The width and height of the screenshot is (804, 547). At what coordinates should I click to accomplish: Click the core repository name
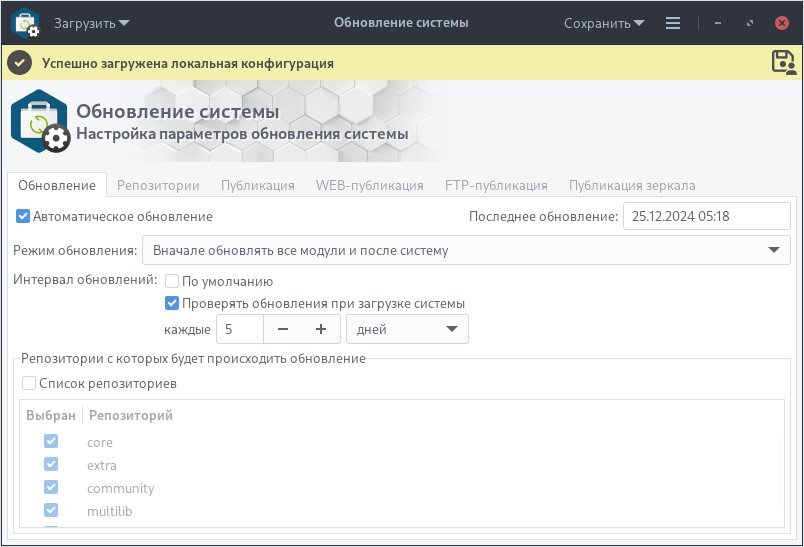(100, 442)
